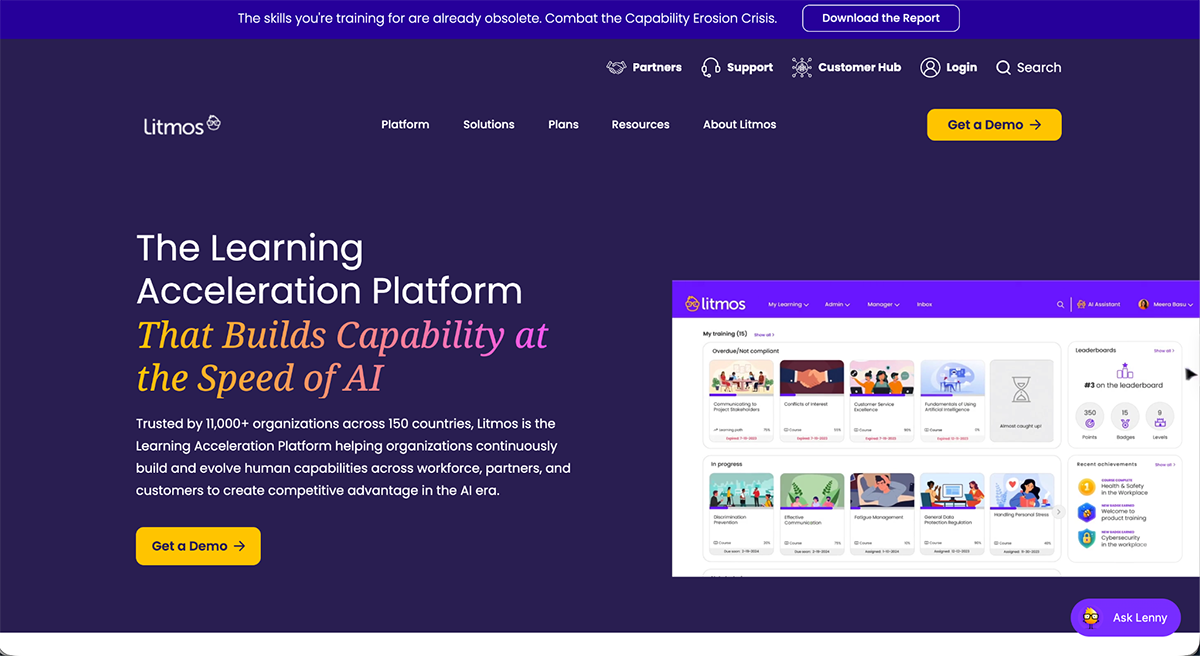Open the Plans menu
The height and width of the screenshot is (656, 1200).
point(563,125)
